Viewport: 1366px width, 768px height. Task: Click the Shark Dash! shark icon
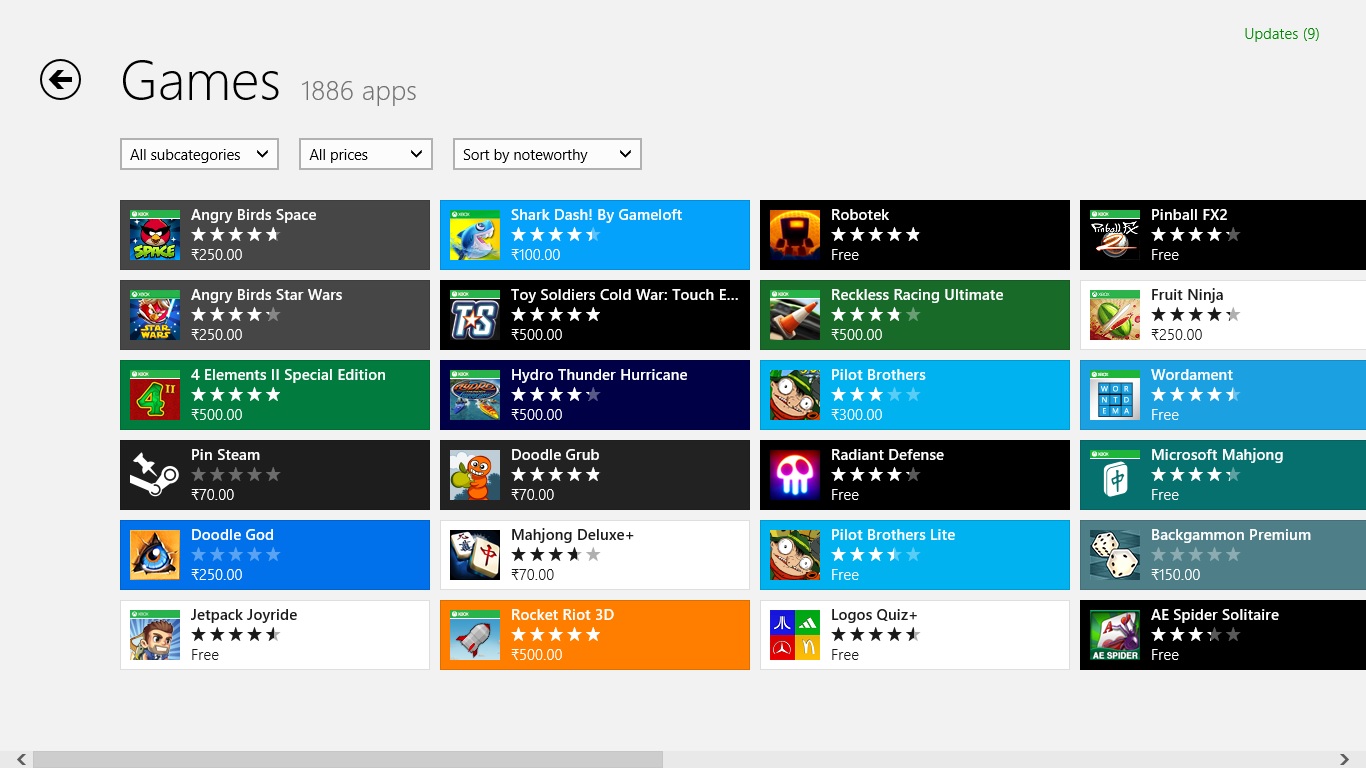click(x=475, y=235)
